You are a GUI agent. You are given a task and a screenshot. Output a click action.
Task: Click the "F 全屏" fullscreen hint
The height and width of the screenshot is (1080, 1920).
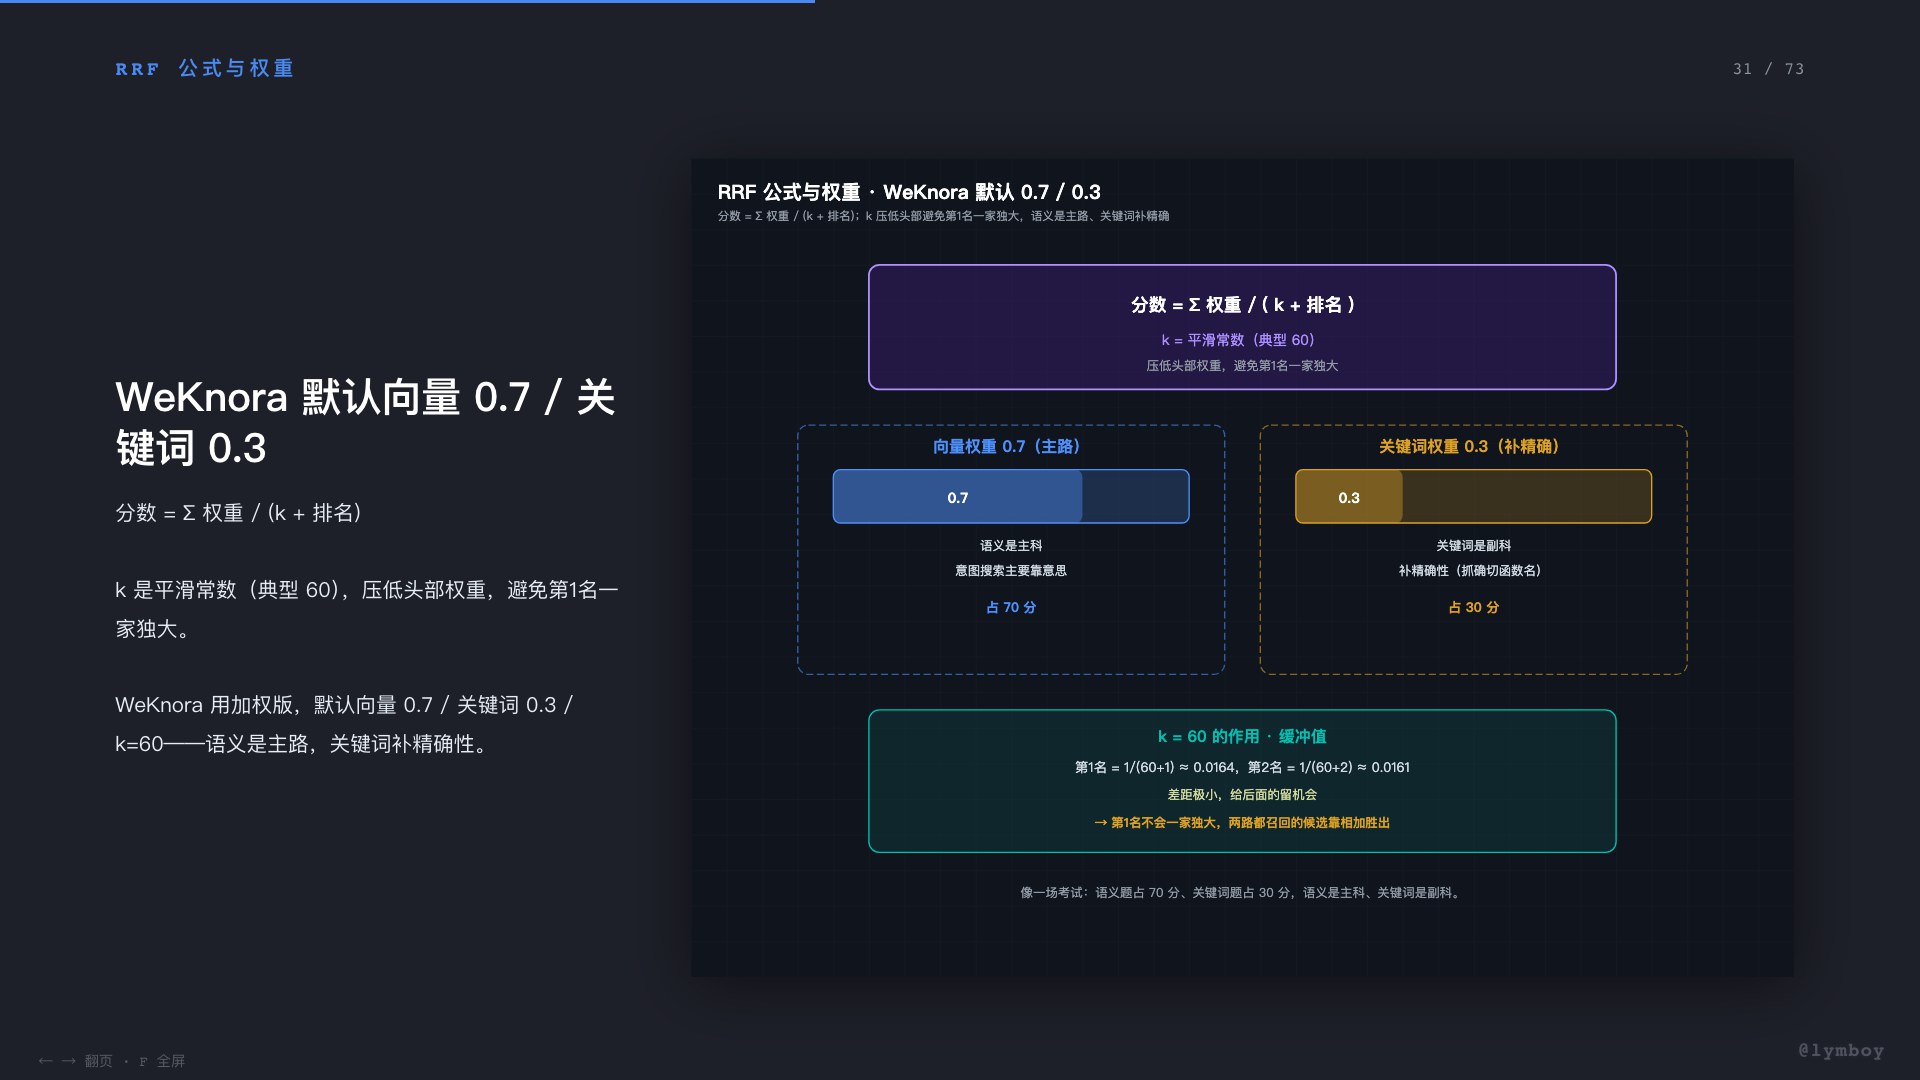(162, 1061)
